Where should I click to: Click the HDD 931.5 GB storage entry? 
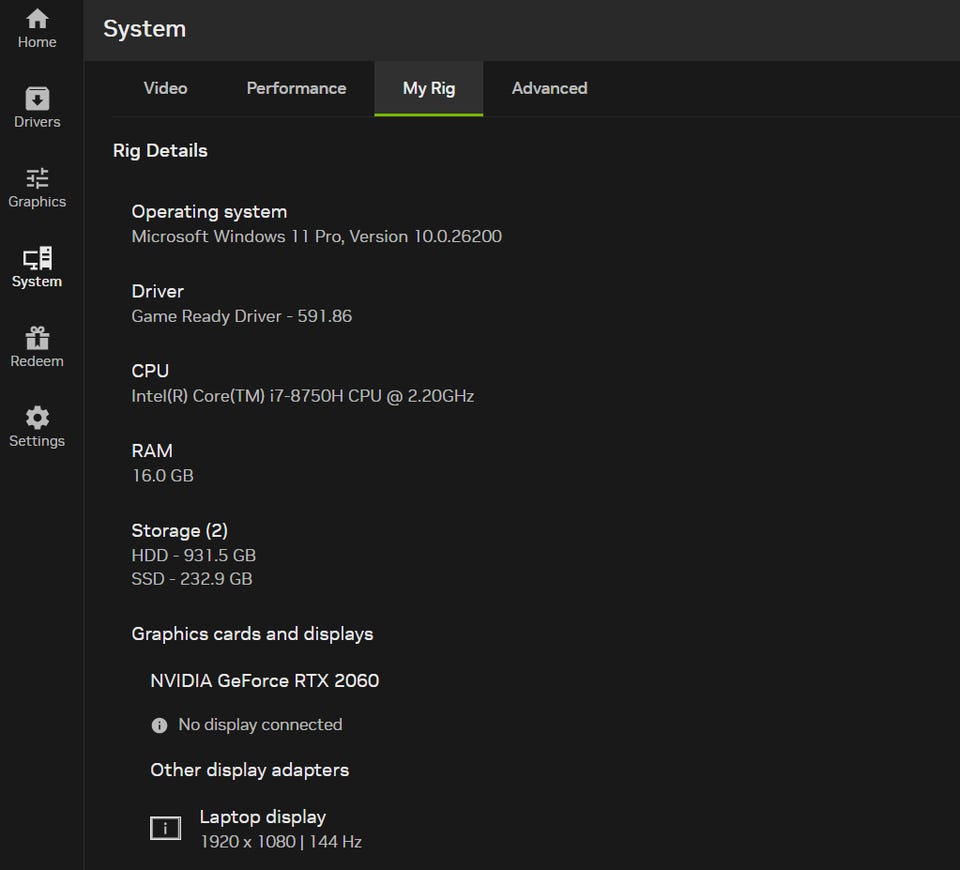pos(193,555)
